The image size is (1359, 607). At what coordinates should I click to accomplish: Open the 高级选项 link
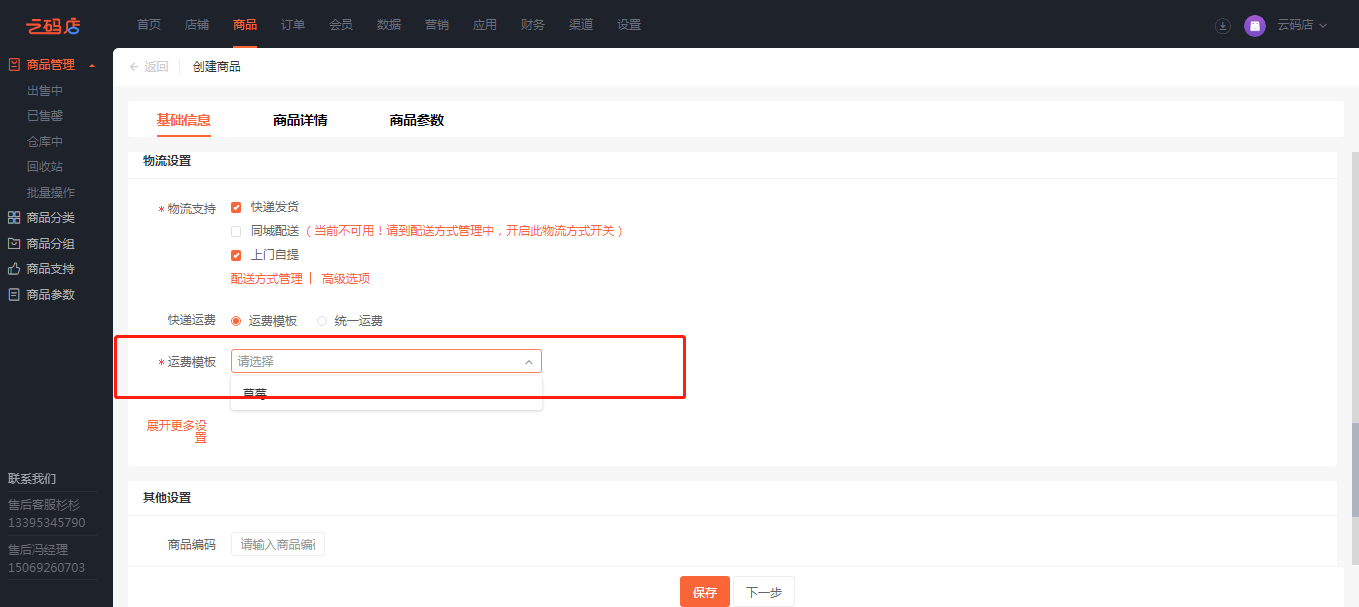(x=346, y=279)
